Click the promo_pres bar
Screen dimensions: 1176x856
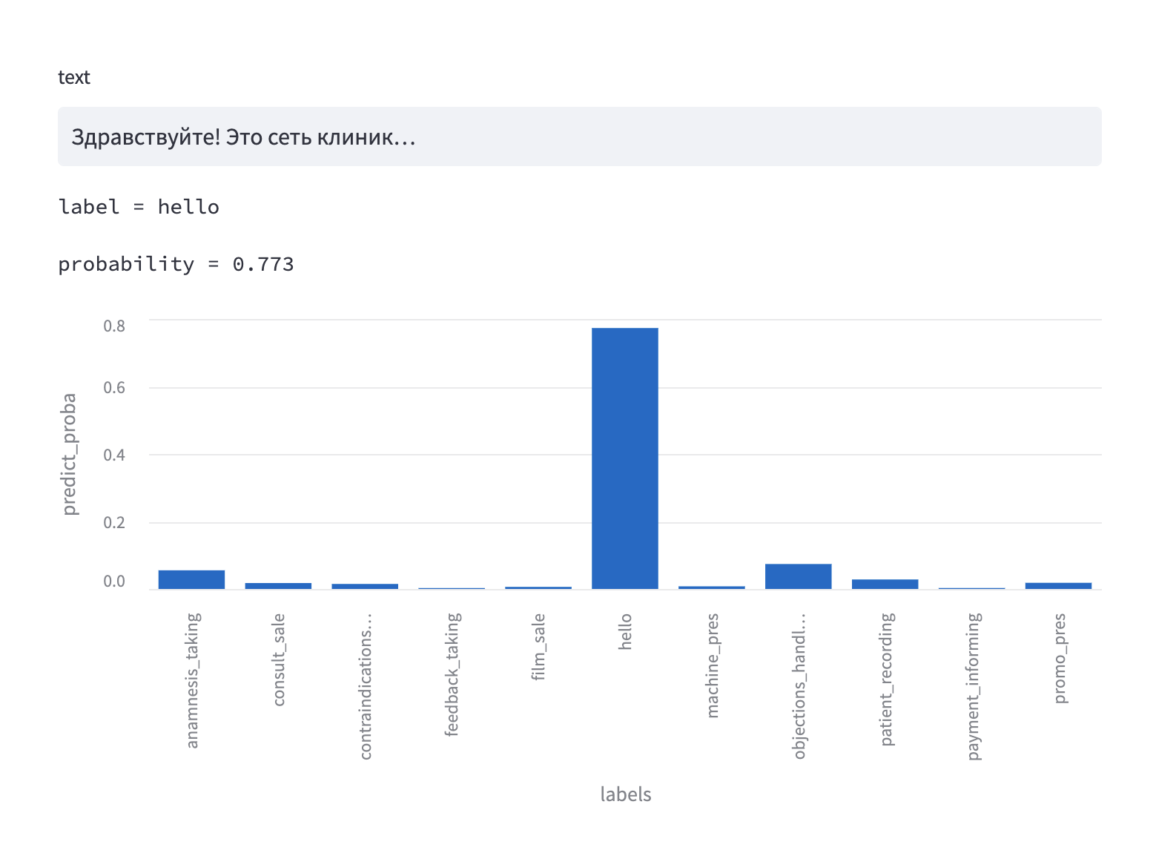1058,585
